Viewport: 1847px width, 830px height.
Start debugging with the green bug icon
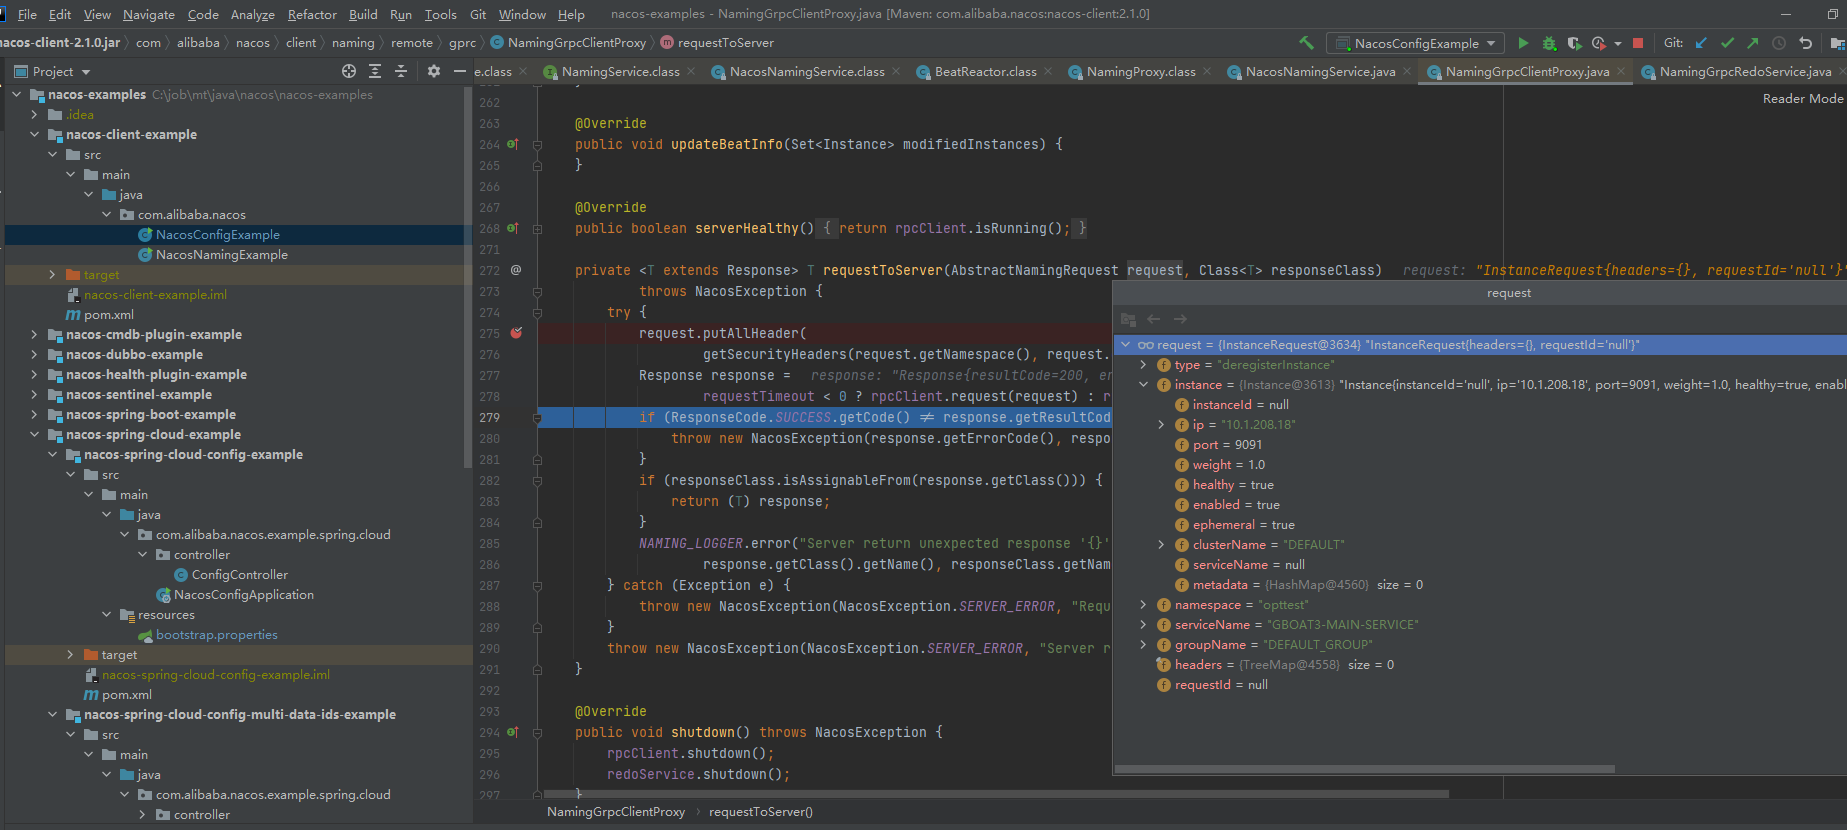1549,43
